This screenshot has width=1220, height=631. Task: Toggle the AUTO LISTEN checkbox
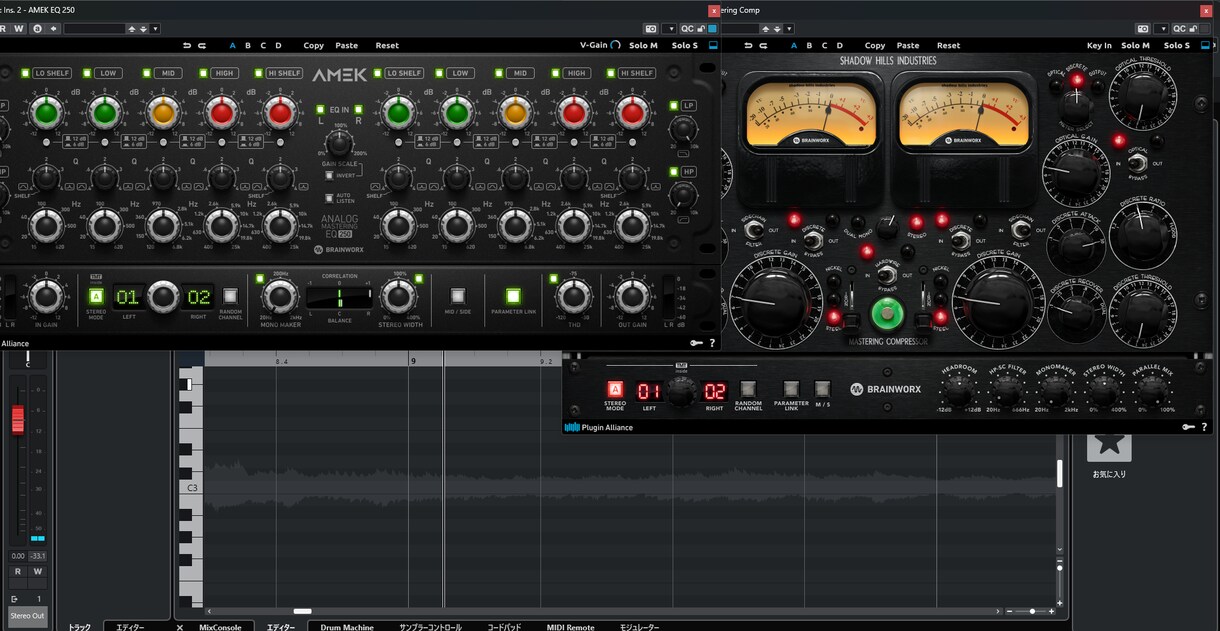point(328,197)
